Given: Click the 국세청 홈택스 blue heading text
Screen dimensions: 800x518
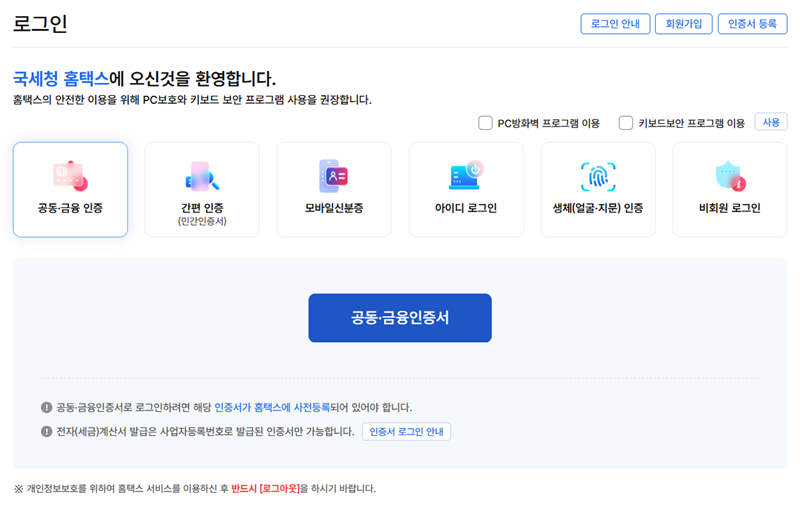Looking at the screenshot, I should coord(61,79).
